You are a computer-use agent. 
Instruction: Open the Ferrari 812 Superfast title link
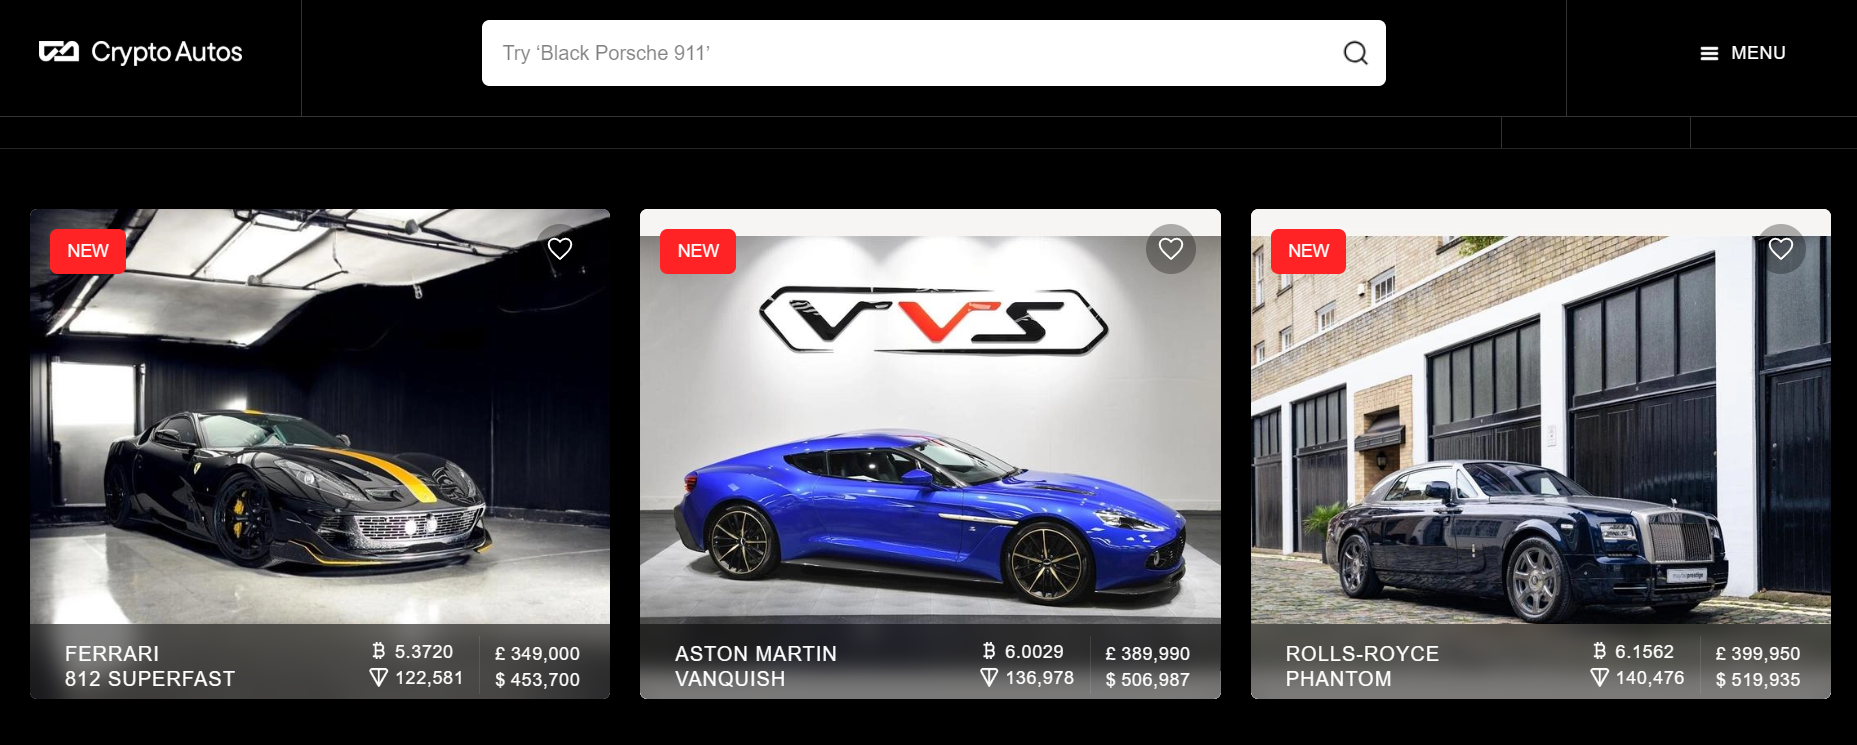[x=150, y=666]
